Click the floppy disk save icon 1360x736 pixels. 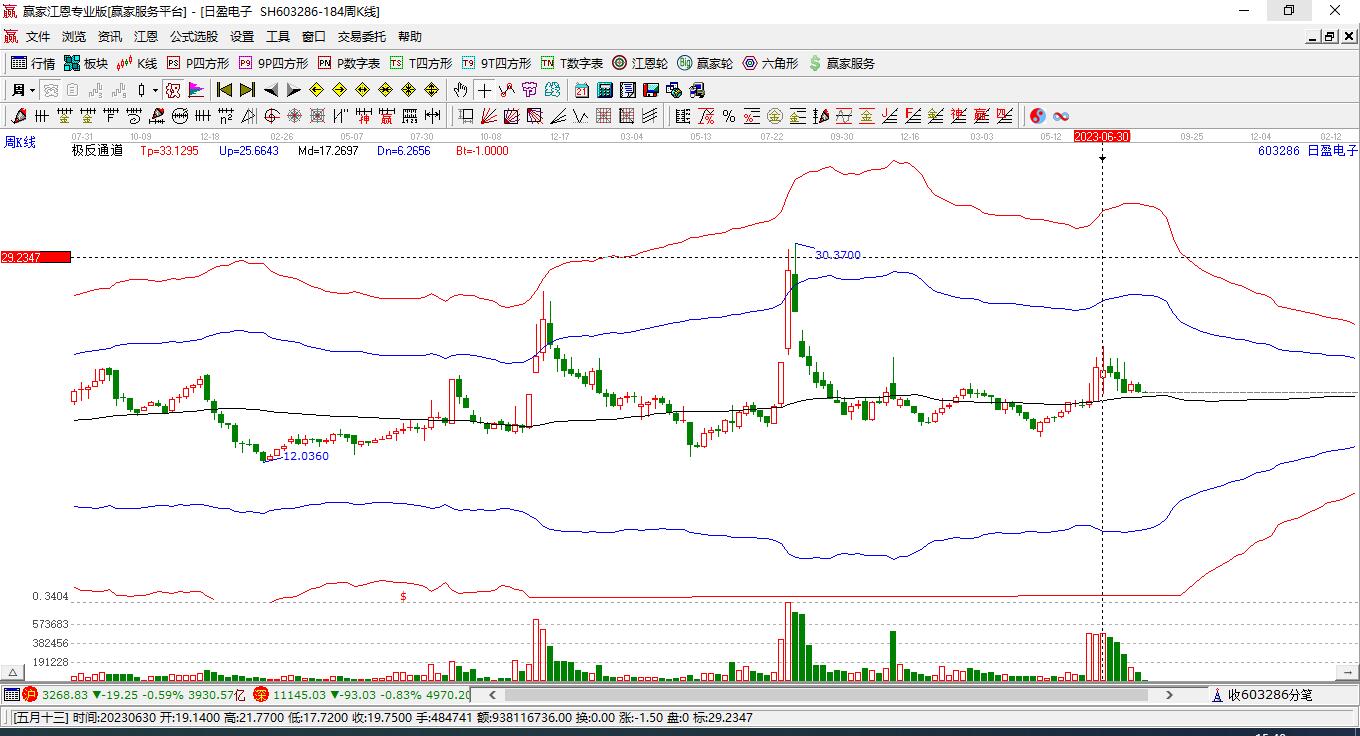pos(650,90)
